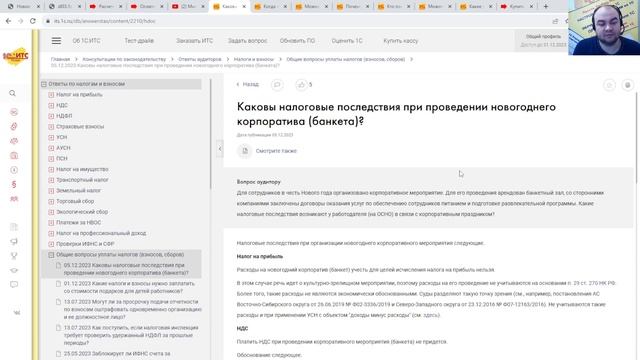Close the active 'Каковы' browser tab
Viewport: 640px width, 360px height.
click(244, 7)
